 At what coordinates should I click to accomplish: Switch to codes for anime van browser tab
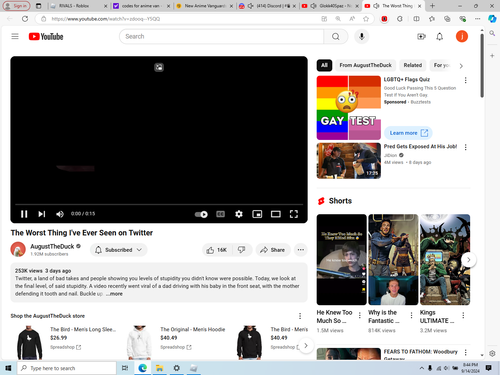click(141, 6)
